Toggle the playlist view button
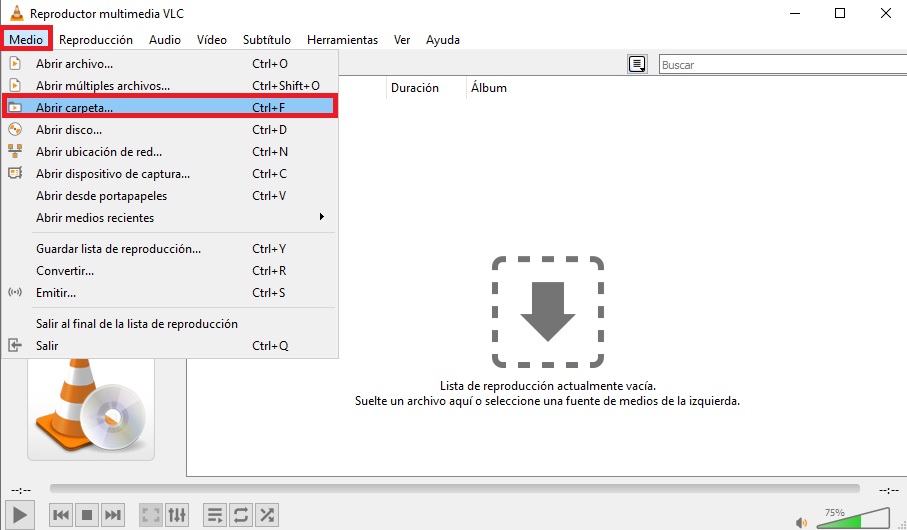907x530 pixels. [215, 514]
